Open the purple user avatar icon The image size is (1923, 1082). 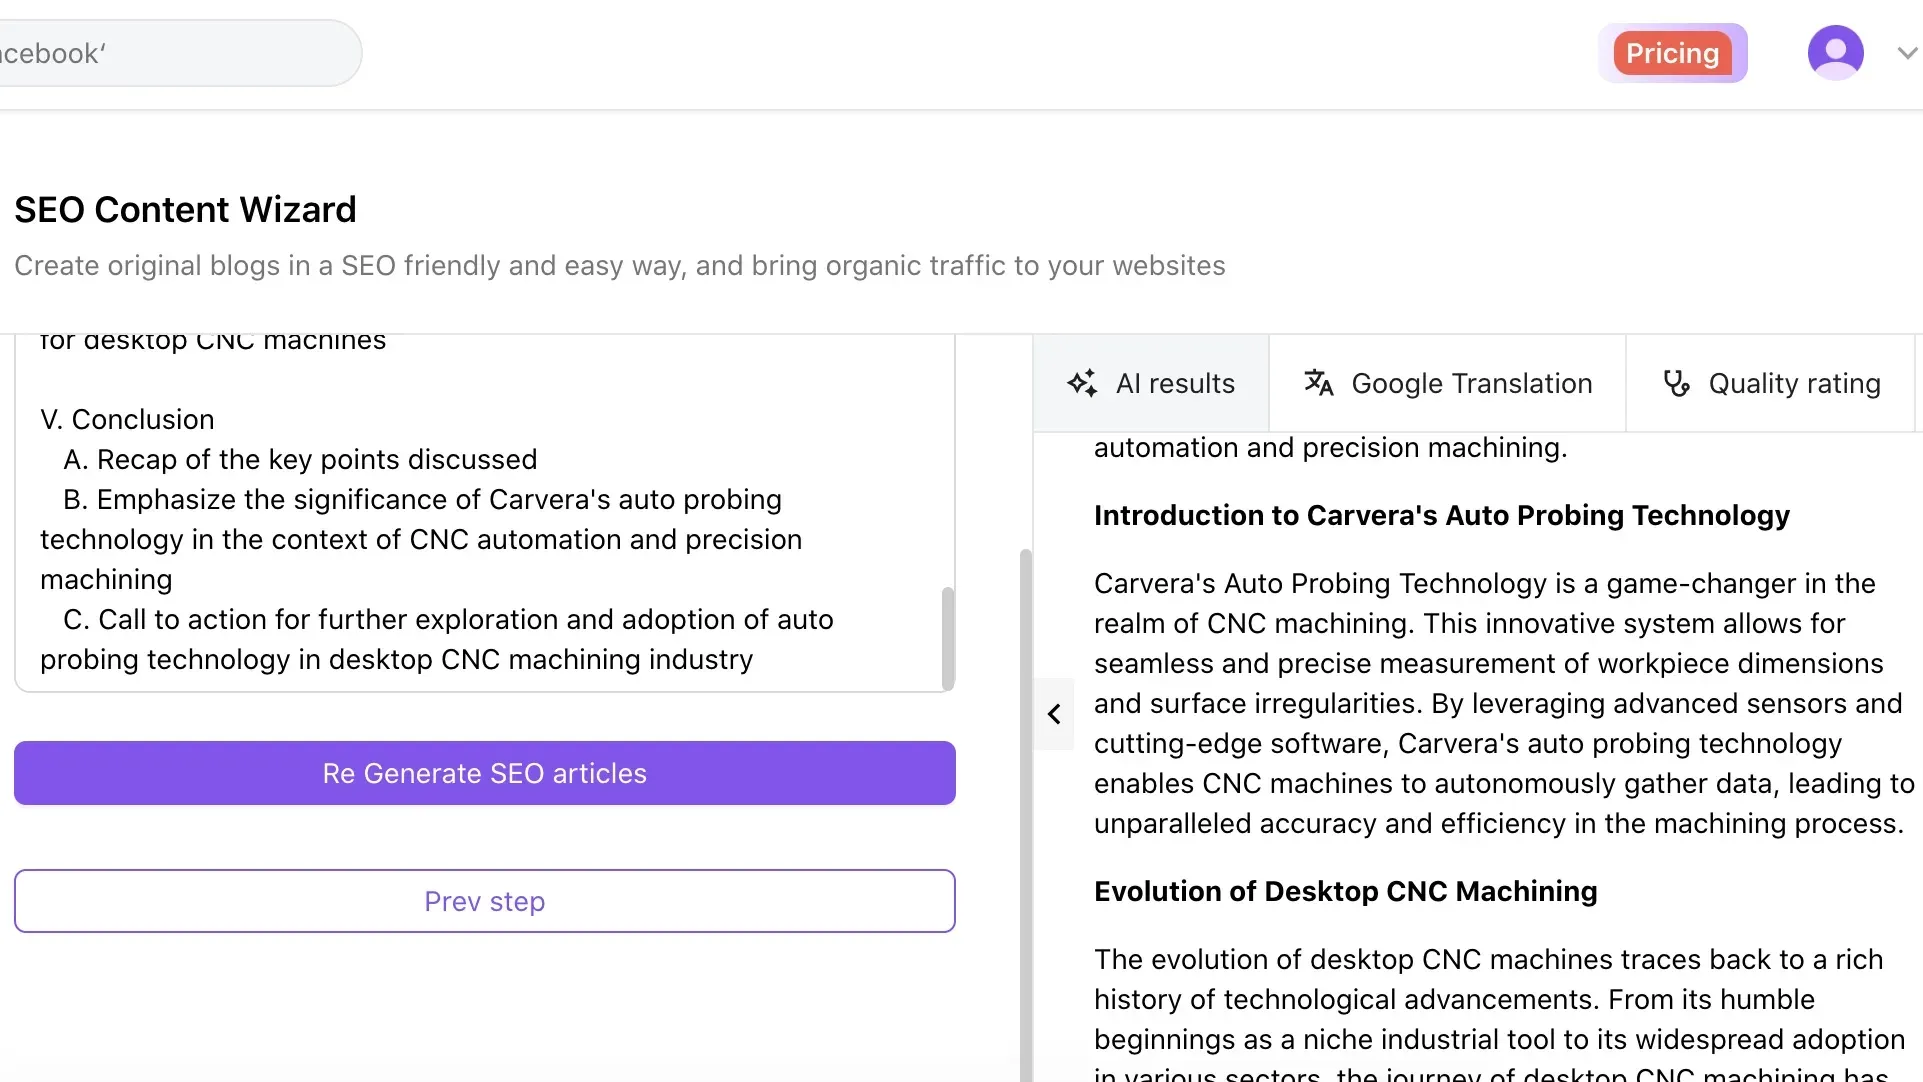1835,53
